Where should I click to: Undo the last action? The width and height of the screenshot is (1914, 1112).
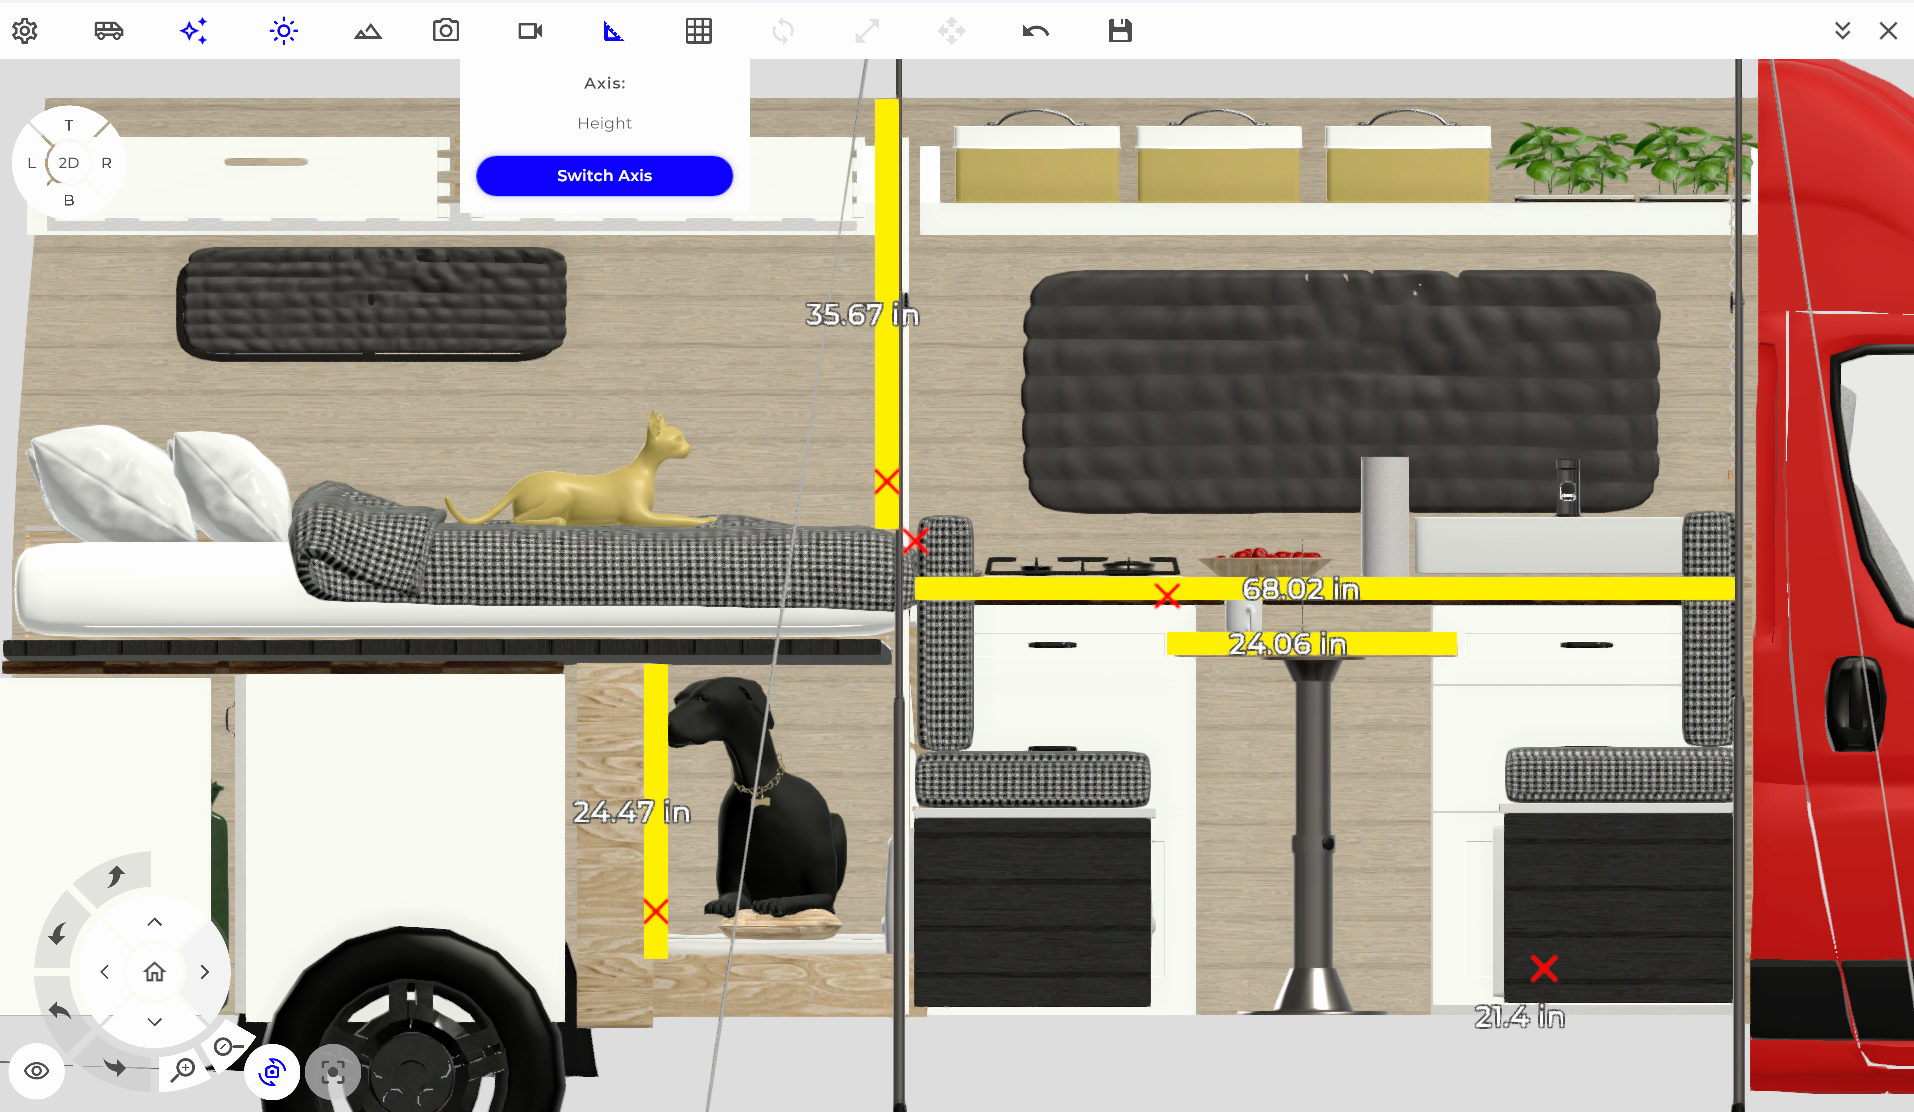[x=1036, y=31]
